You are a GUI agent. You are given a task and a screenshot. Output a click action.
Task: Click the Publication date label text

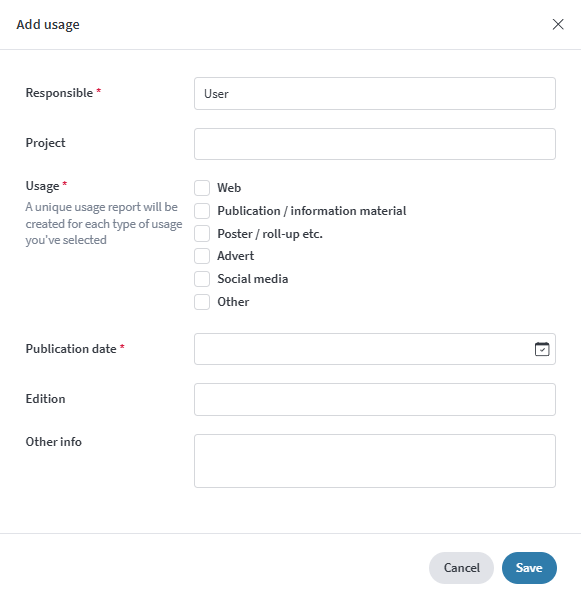pos(71,349)
